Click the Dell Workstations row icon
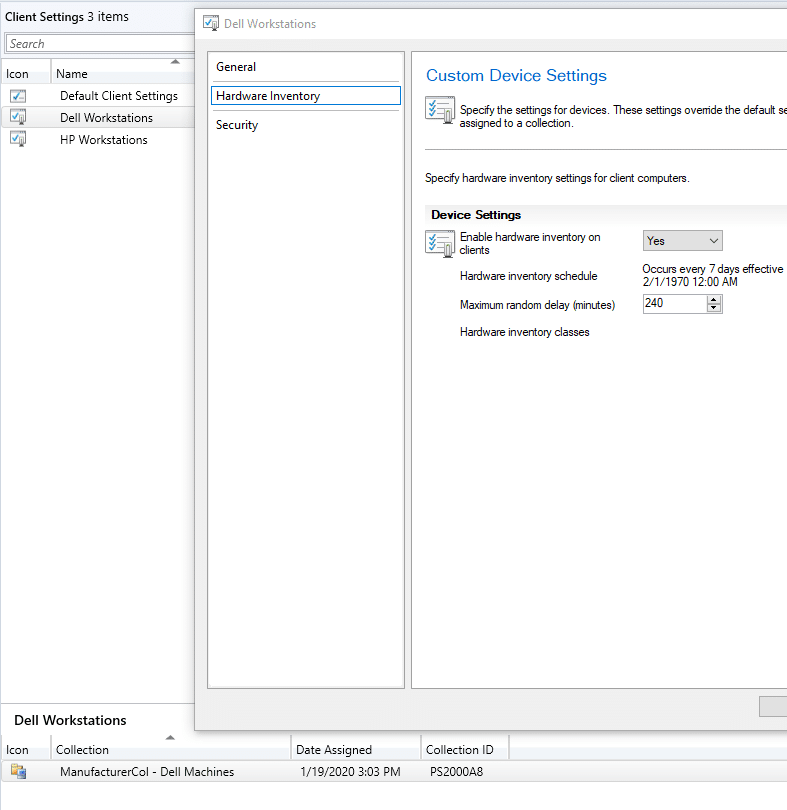787x810 pixels. tap(18, 118)
